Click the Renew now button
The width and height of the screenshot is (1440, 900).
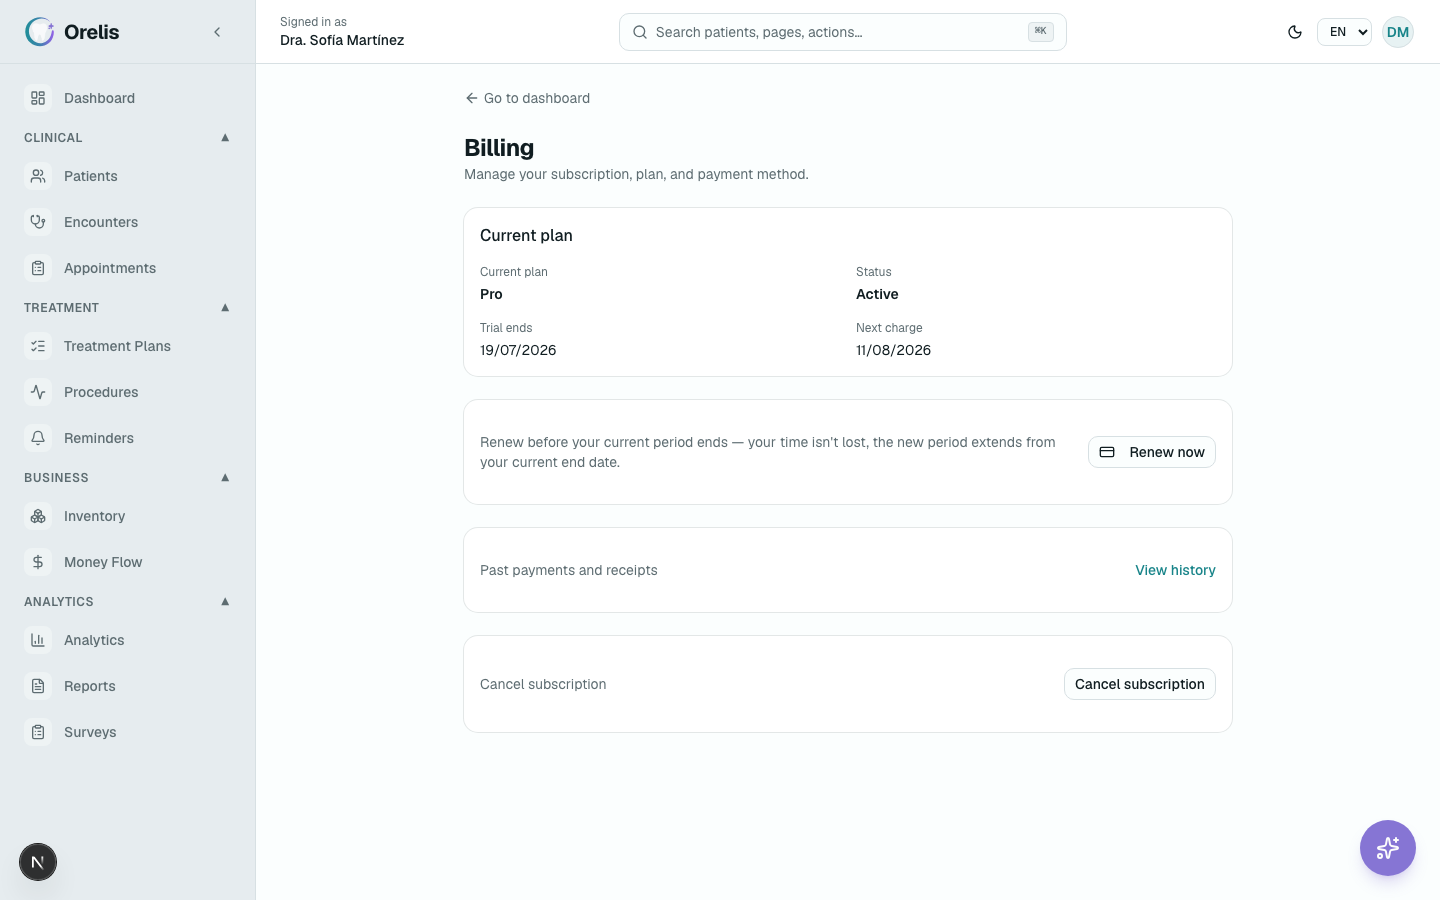point(1152,452)
